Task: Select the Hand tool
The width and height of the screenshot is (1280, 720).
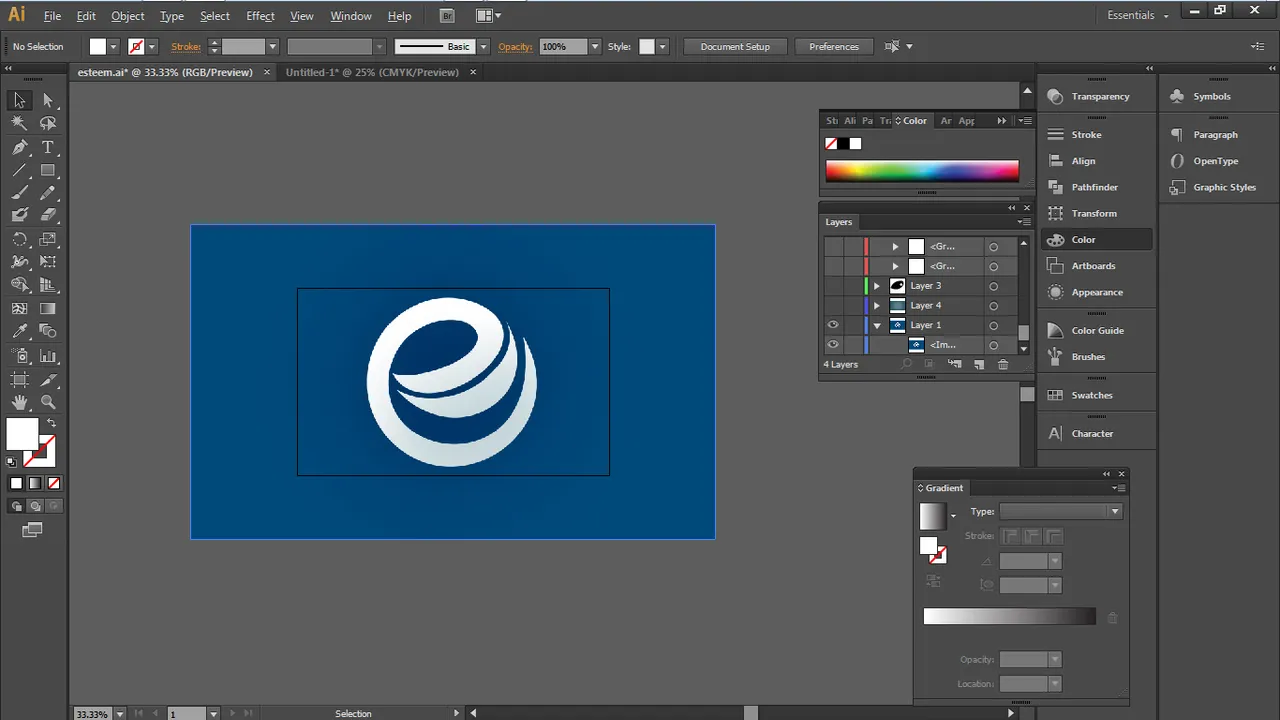Action: coord(19,402)
